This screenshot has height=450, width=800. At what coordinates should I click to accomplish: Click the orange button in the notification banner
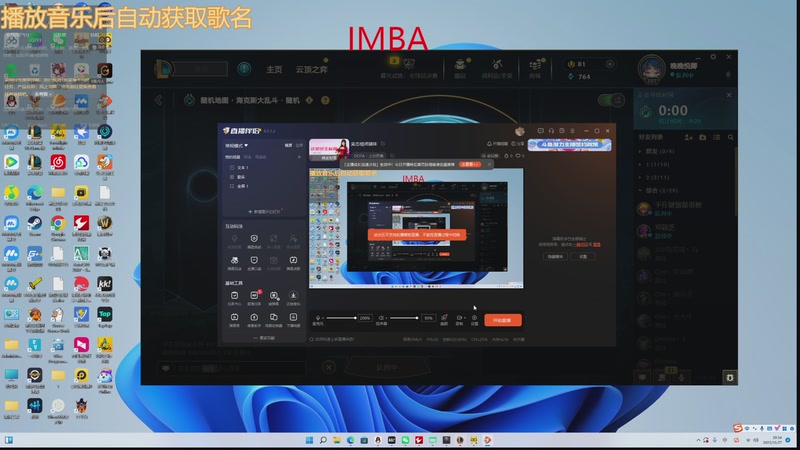point(469,164)
